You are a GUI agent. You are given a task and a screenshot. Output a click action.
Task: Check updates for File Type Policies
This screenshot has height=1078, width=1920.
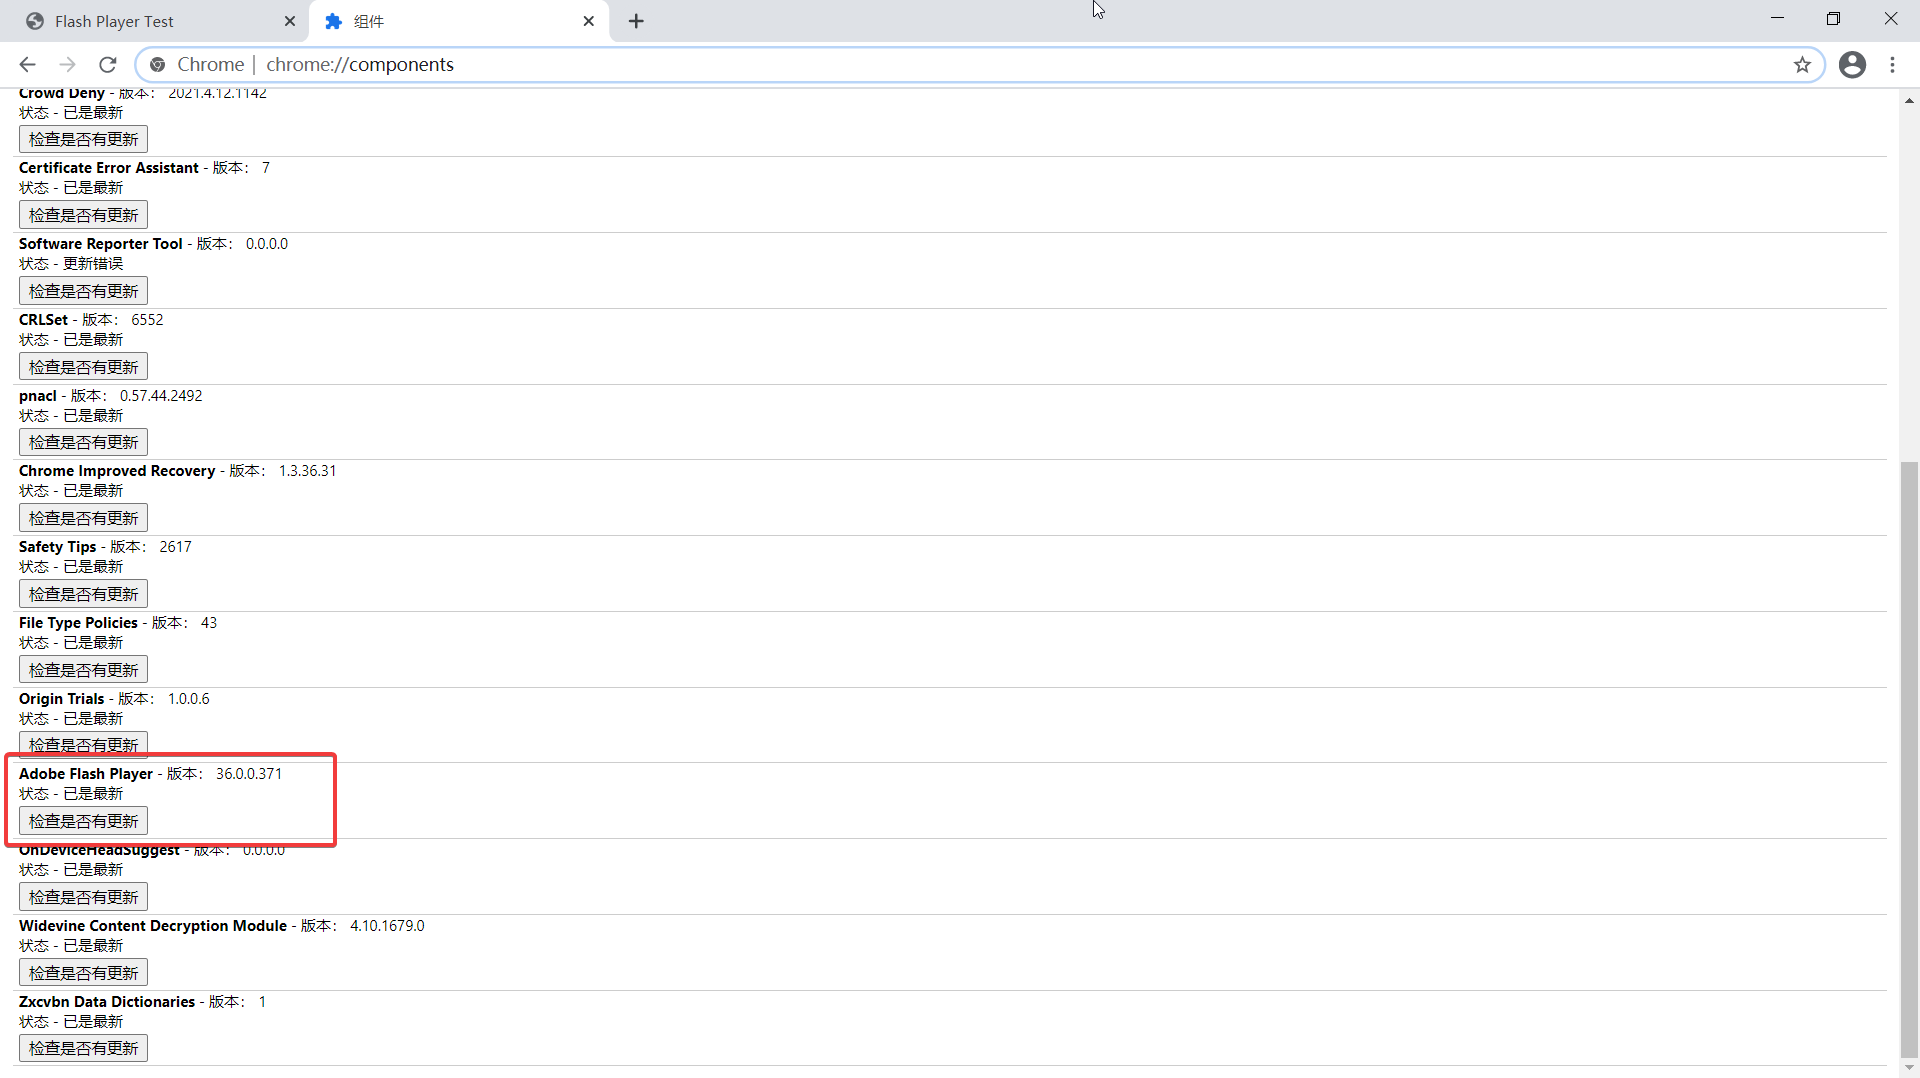tap(83, 670)
